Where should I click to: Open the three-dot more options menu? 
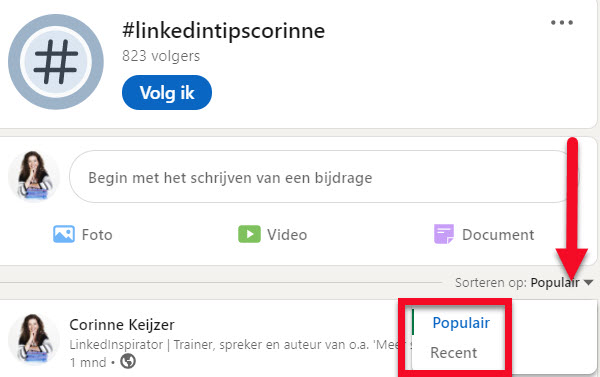click(562, 23)
